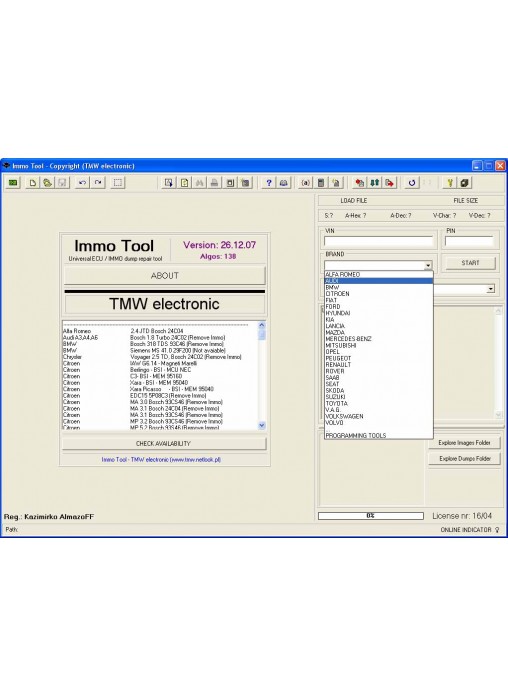
Task: Click the CHECK AVAILABILITY button
Action: (164, 443)
